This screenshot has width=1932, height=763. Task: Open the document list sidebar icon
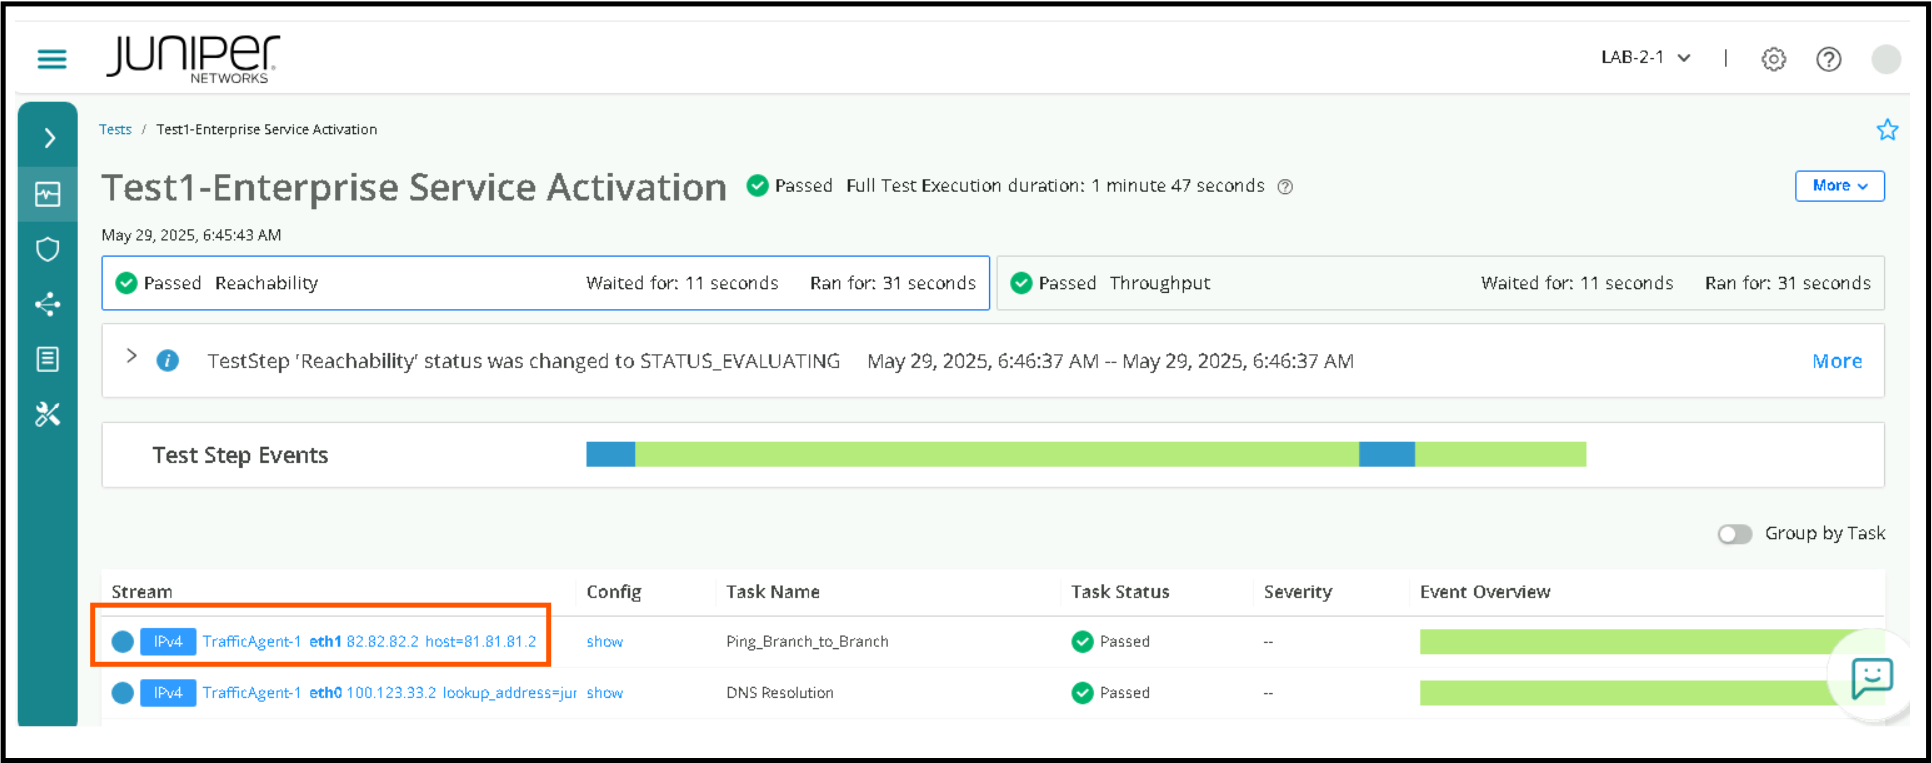(x=48, y=359)
